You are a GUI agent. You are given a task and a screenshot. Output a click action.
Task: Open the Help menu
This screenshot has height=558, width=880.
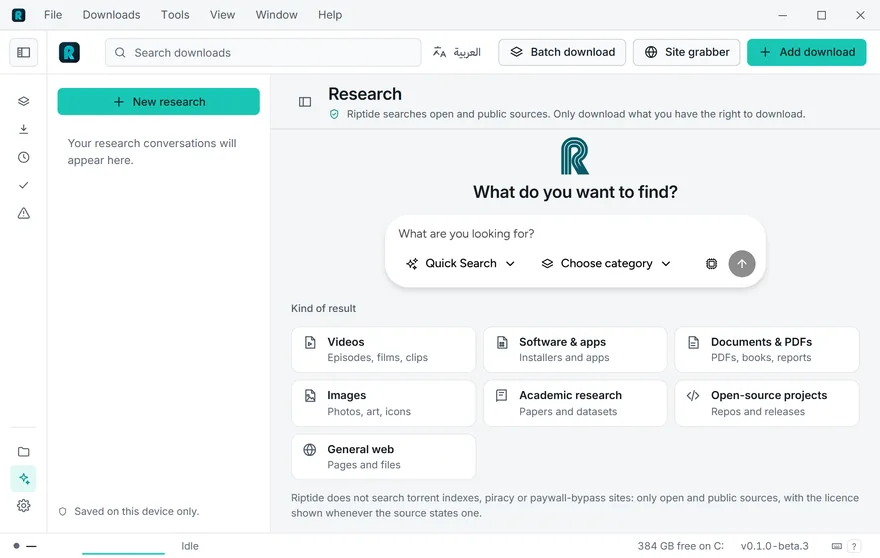pyautogui.click(x=330, y=15)
